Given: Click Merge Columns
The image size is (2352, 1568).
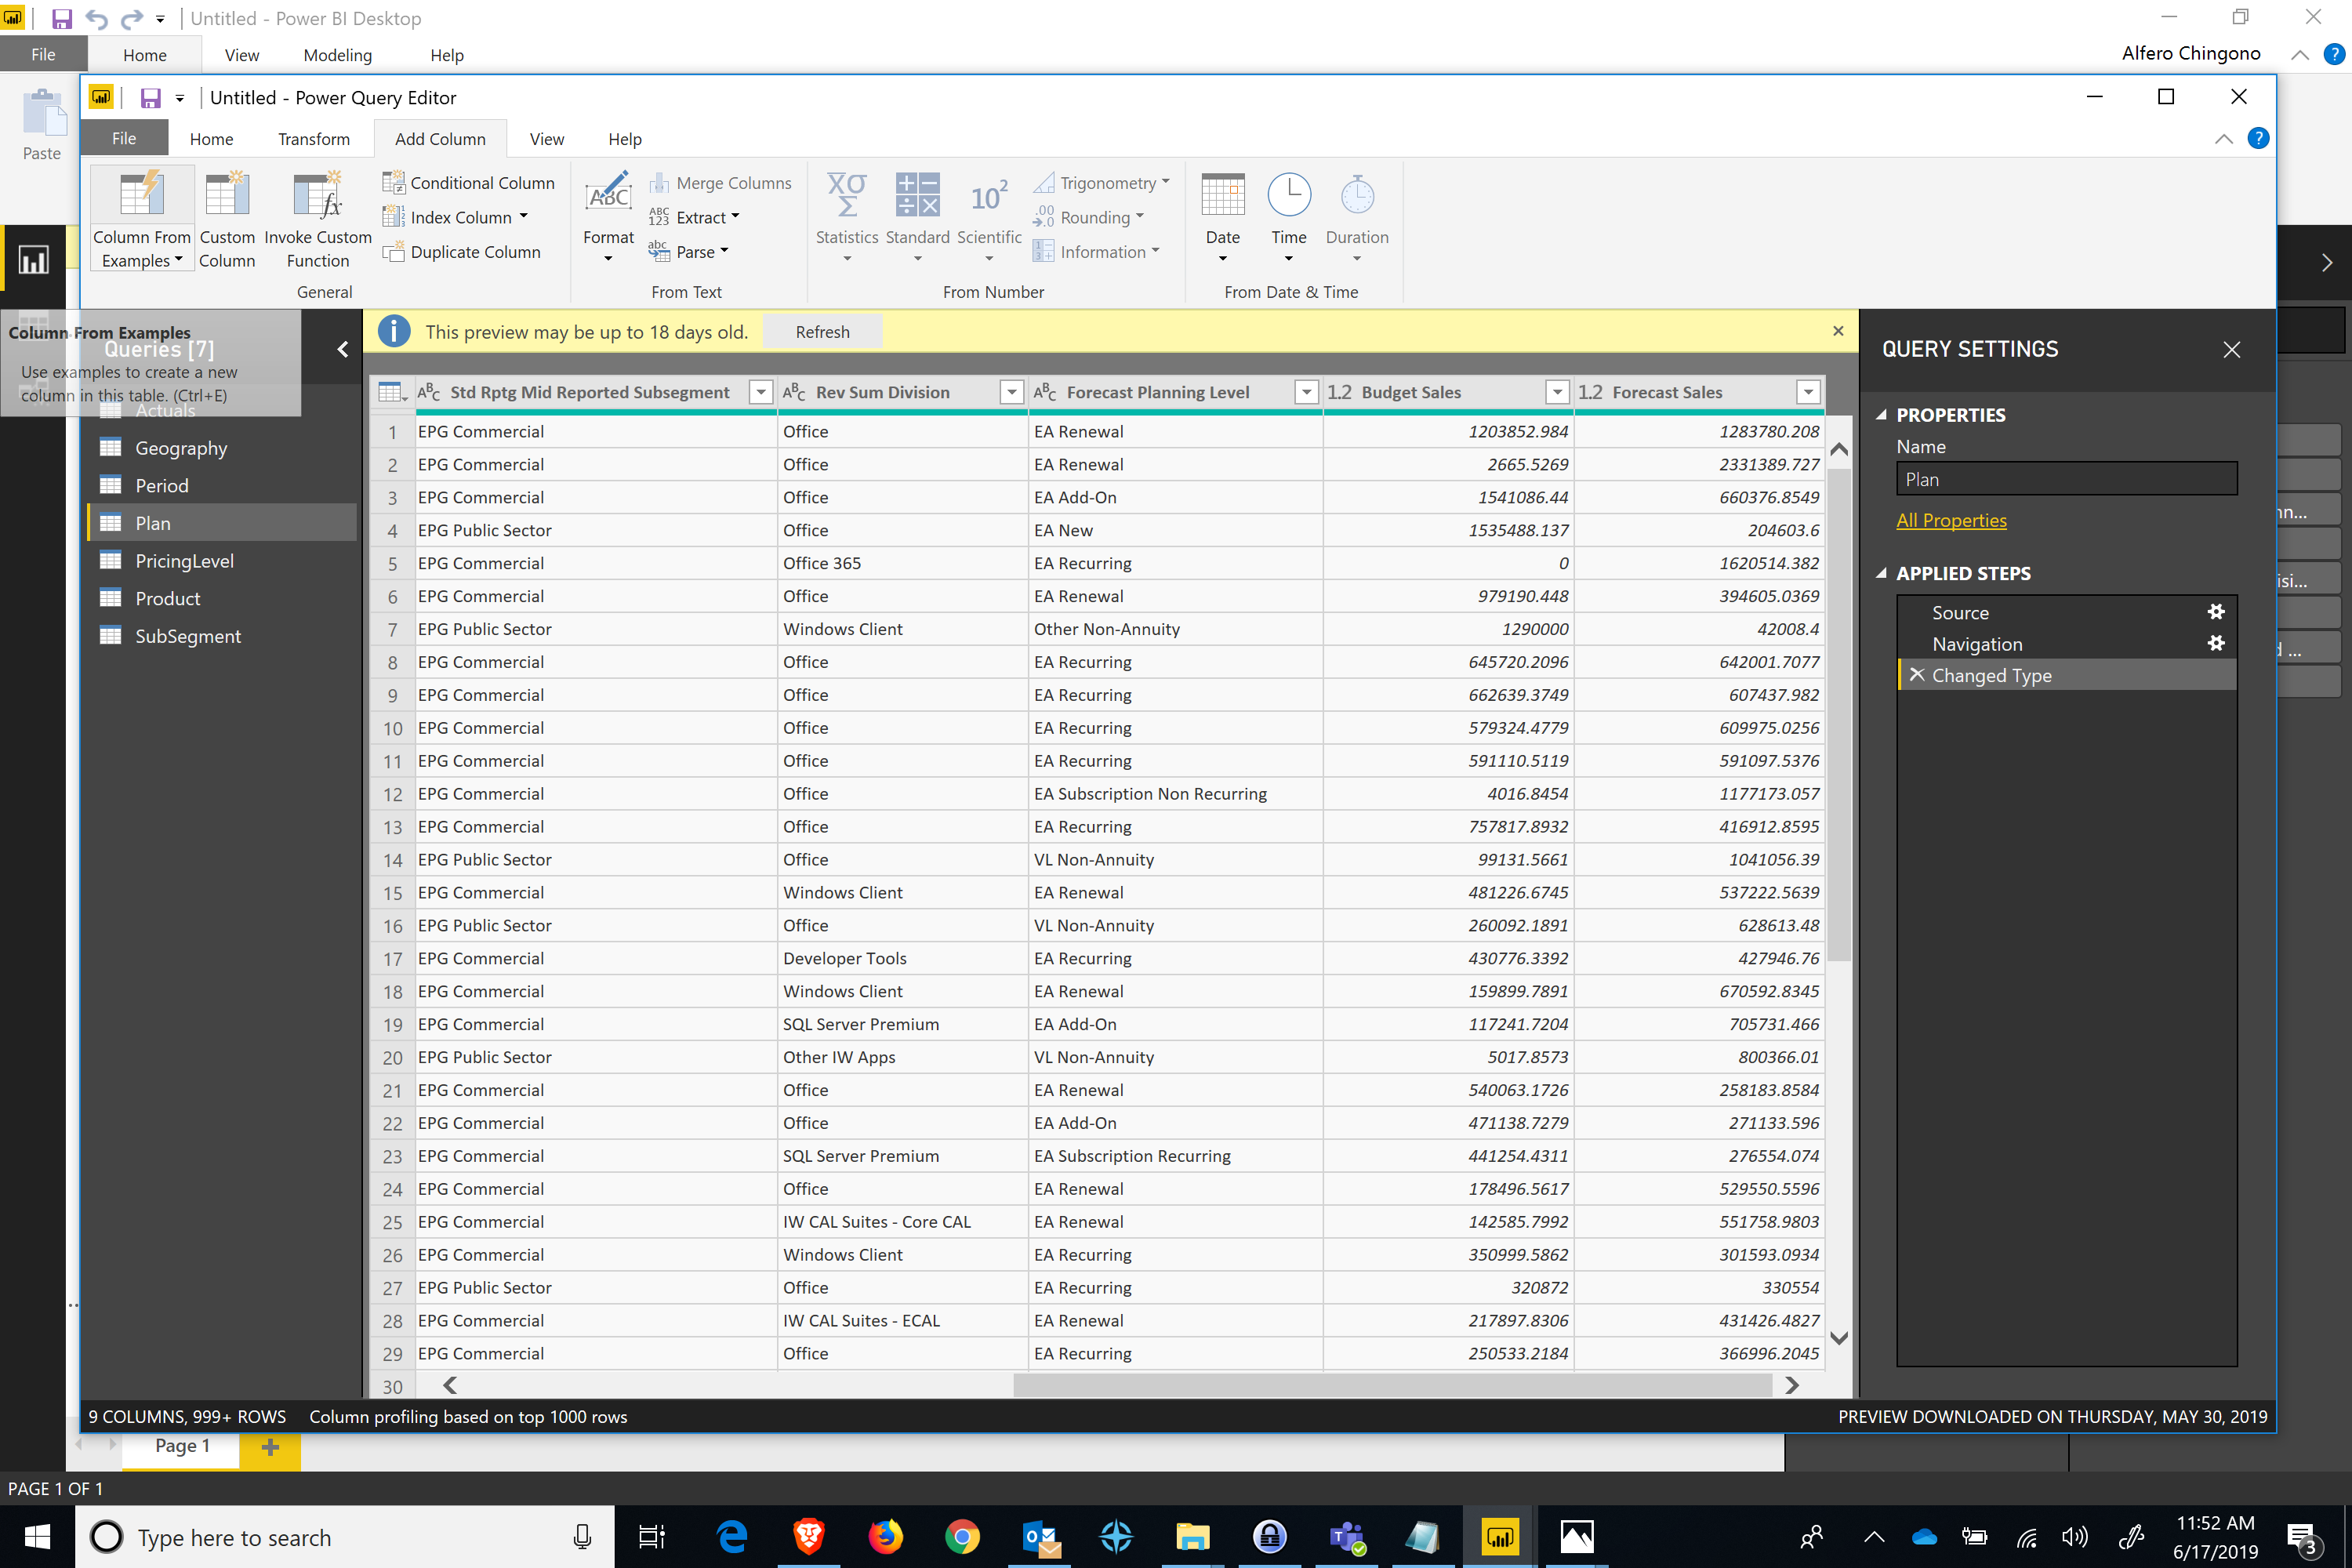Looking at the screenshot, I should [720, 183].
